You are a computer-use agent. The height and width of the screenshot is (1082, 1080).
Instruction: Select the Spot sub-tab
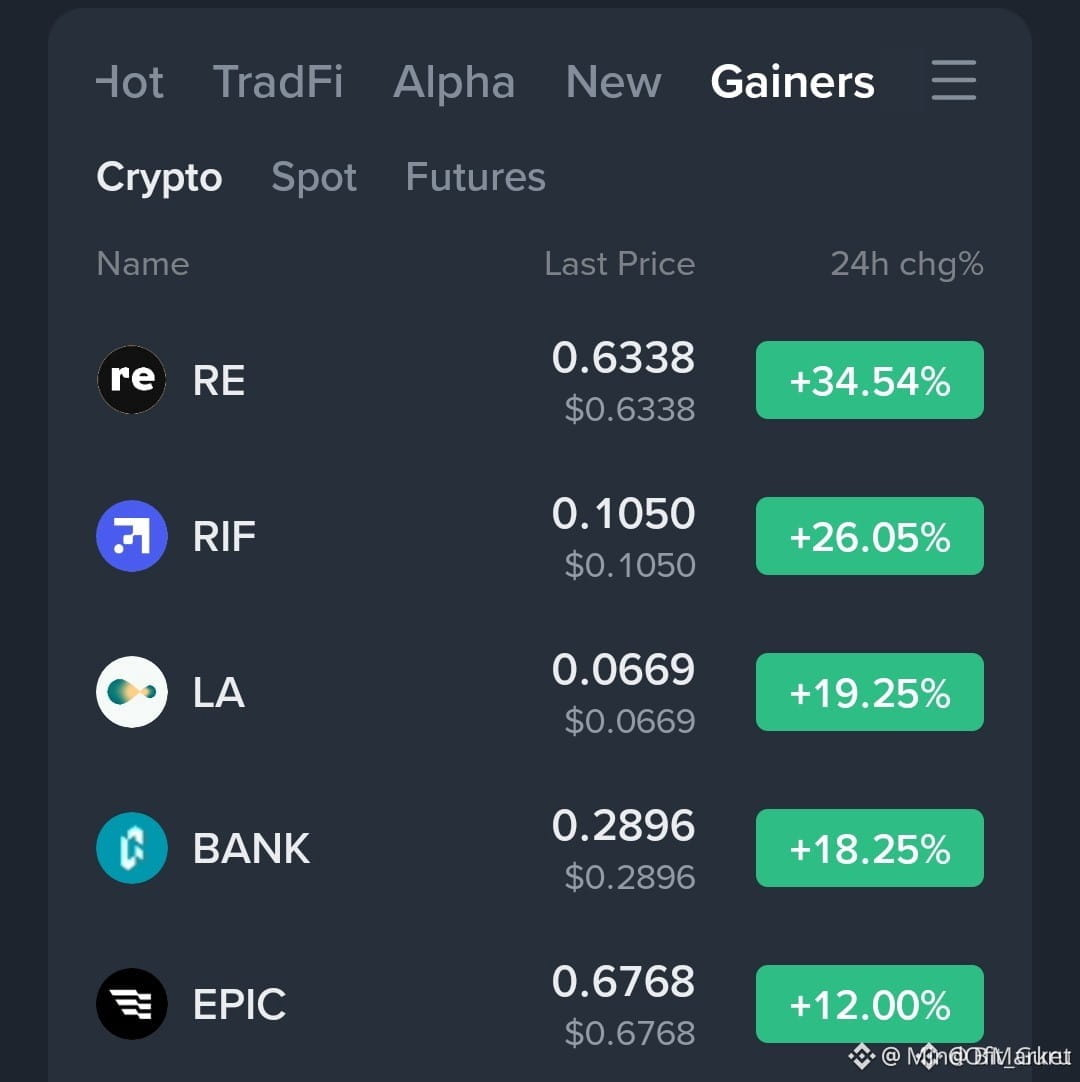[314, 177]
